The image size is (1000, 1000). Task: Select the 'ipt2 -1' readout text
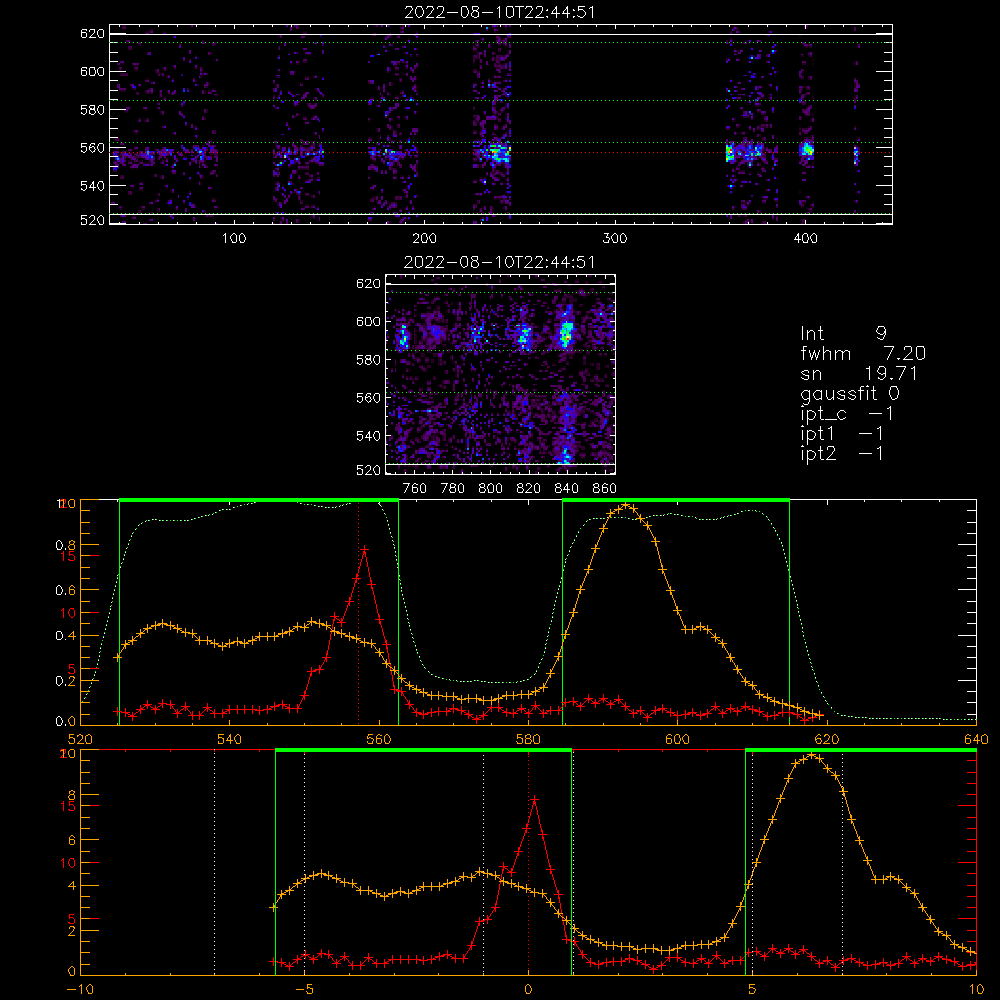842,453
